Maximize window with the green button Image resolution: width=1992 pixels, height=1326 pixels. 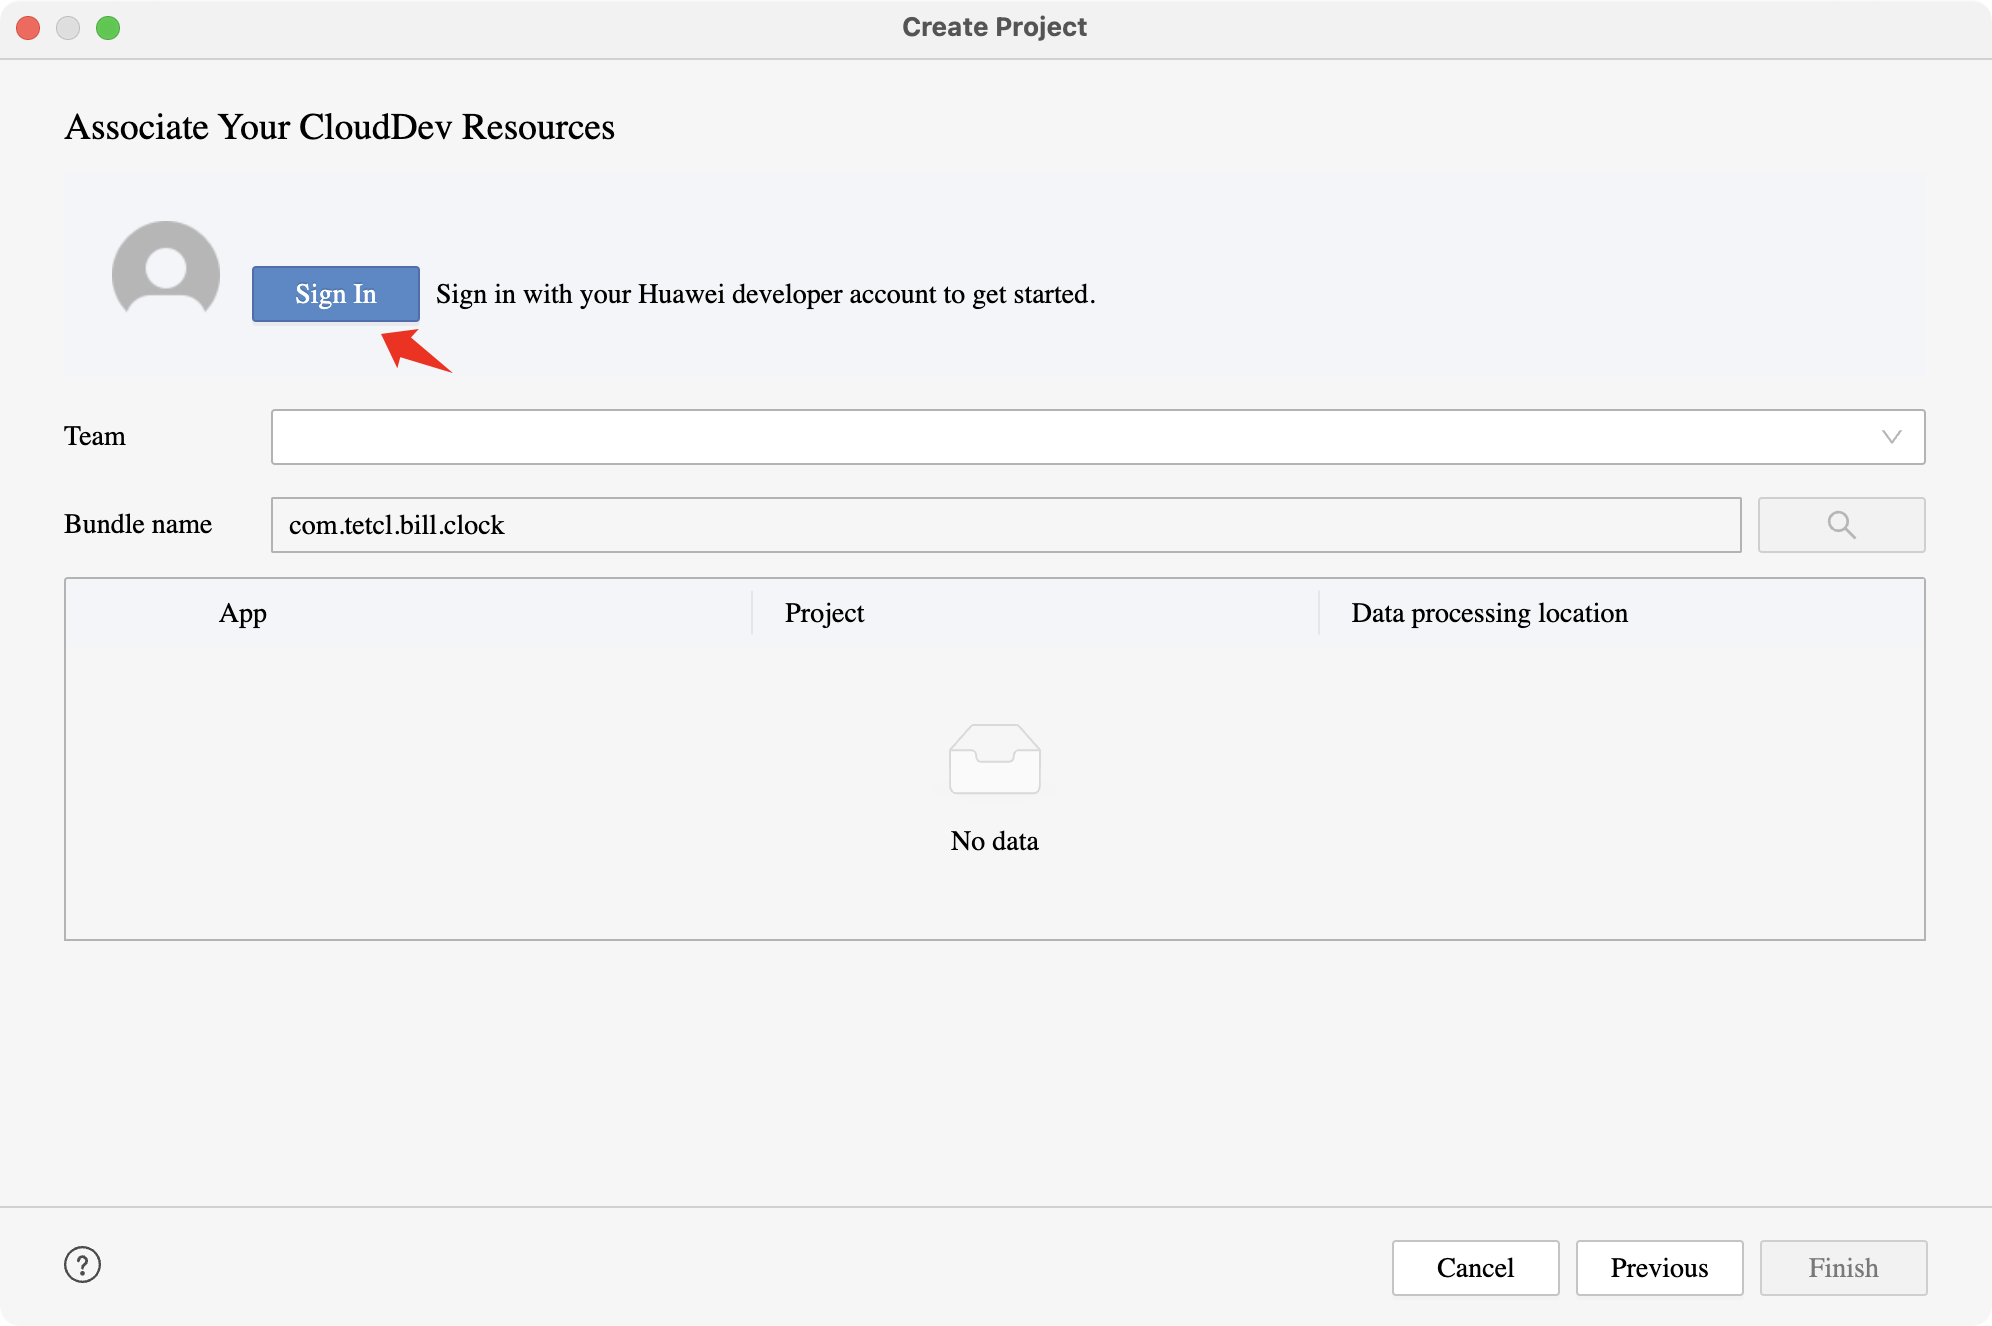point(108,28)
